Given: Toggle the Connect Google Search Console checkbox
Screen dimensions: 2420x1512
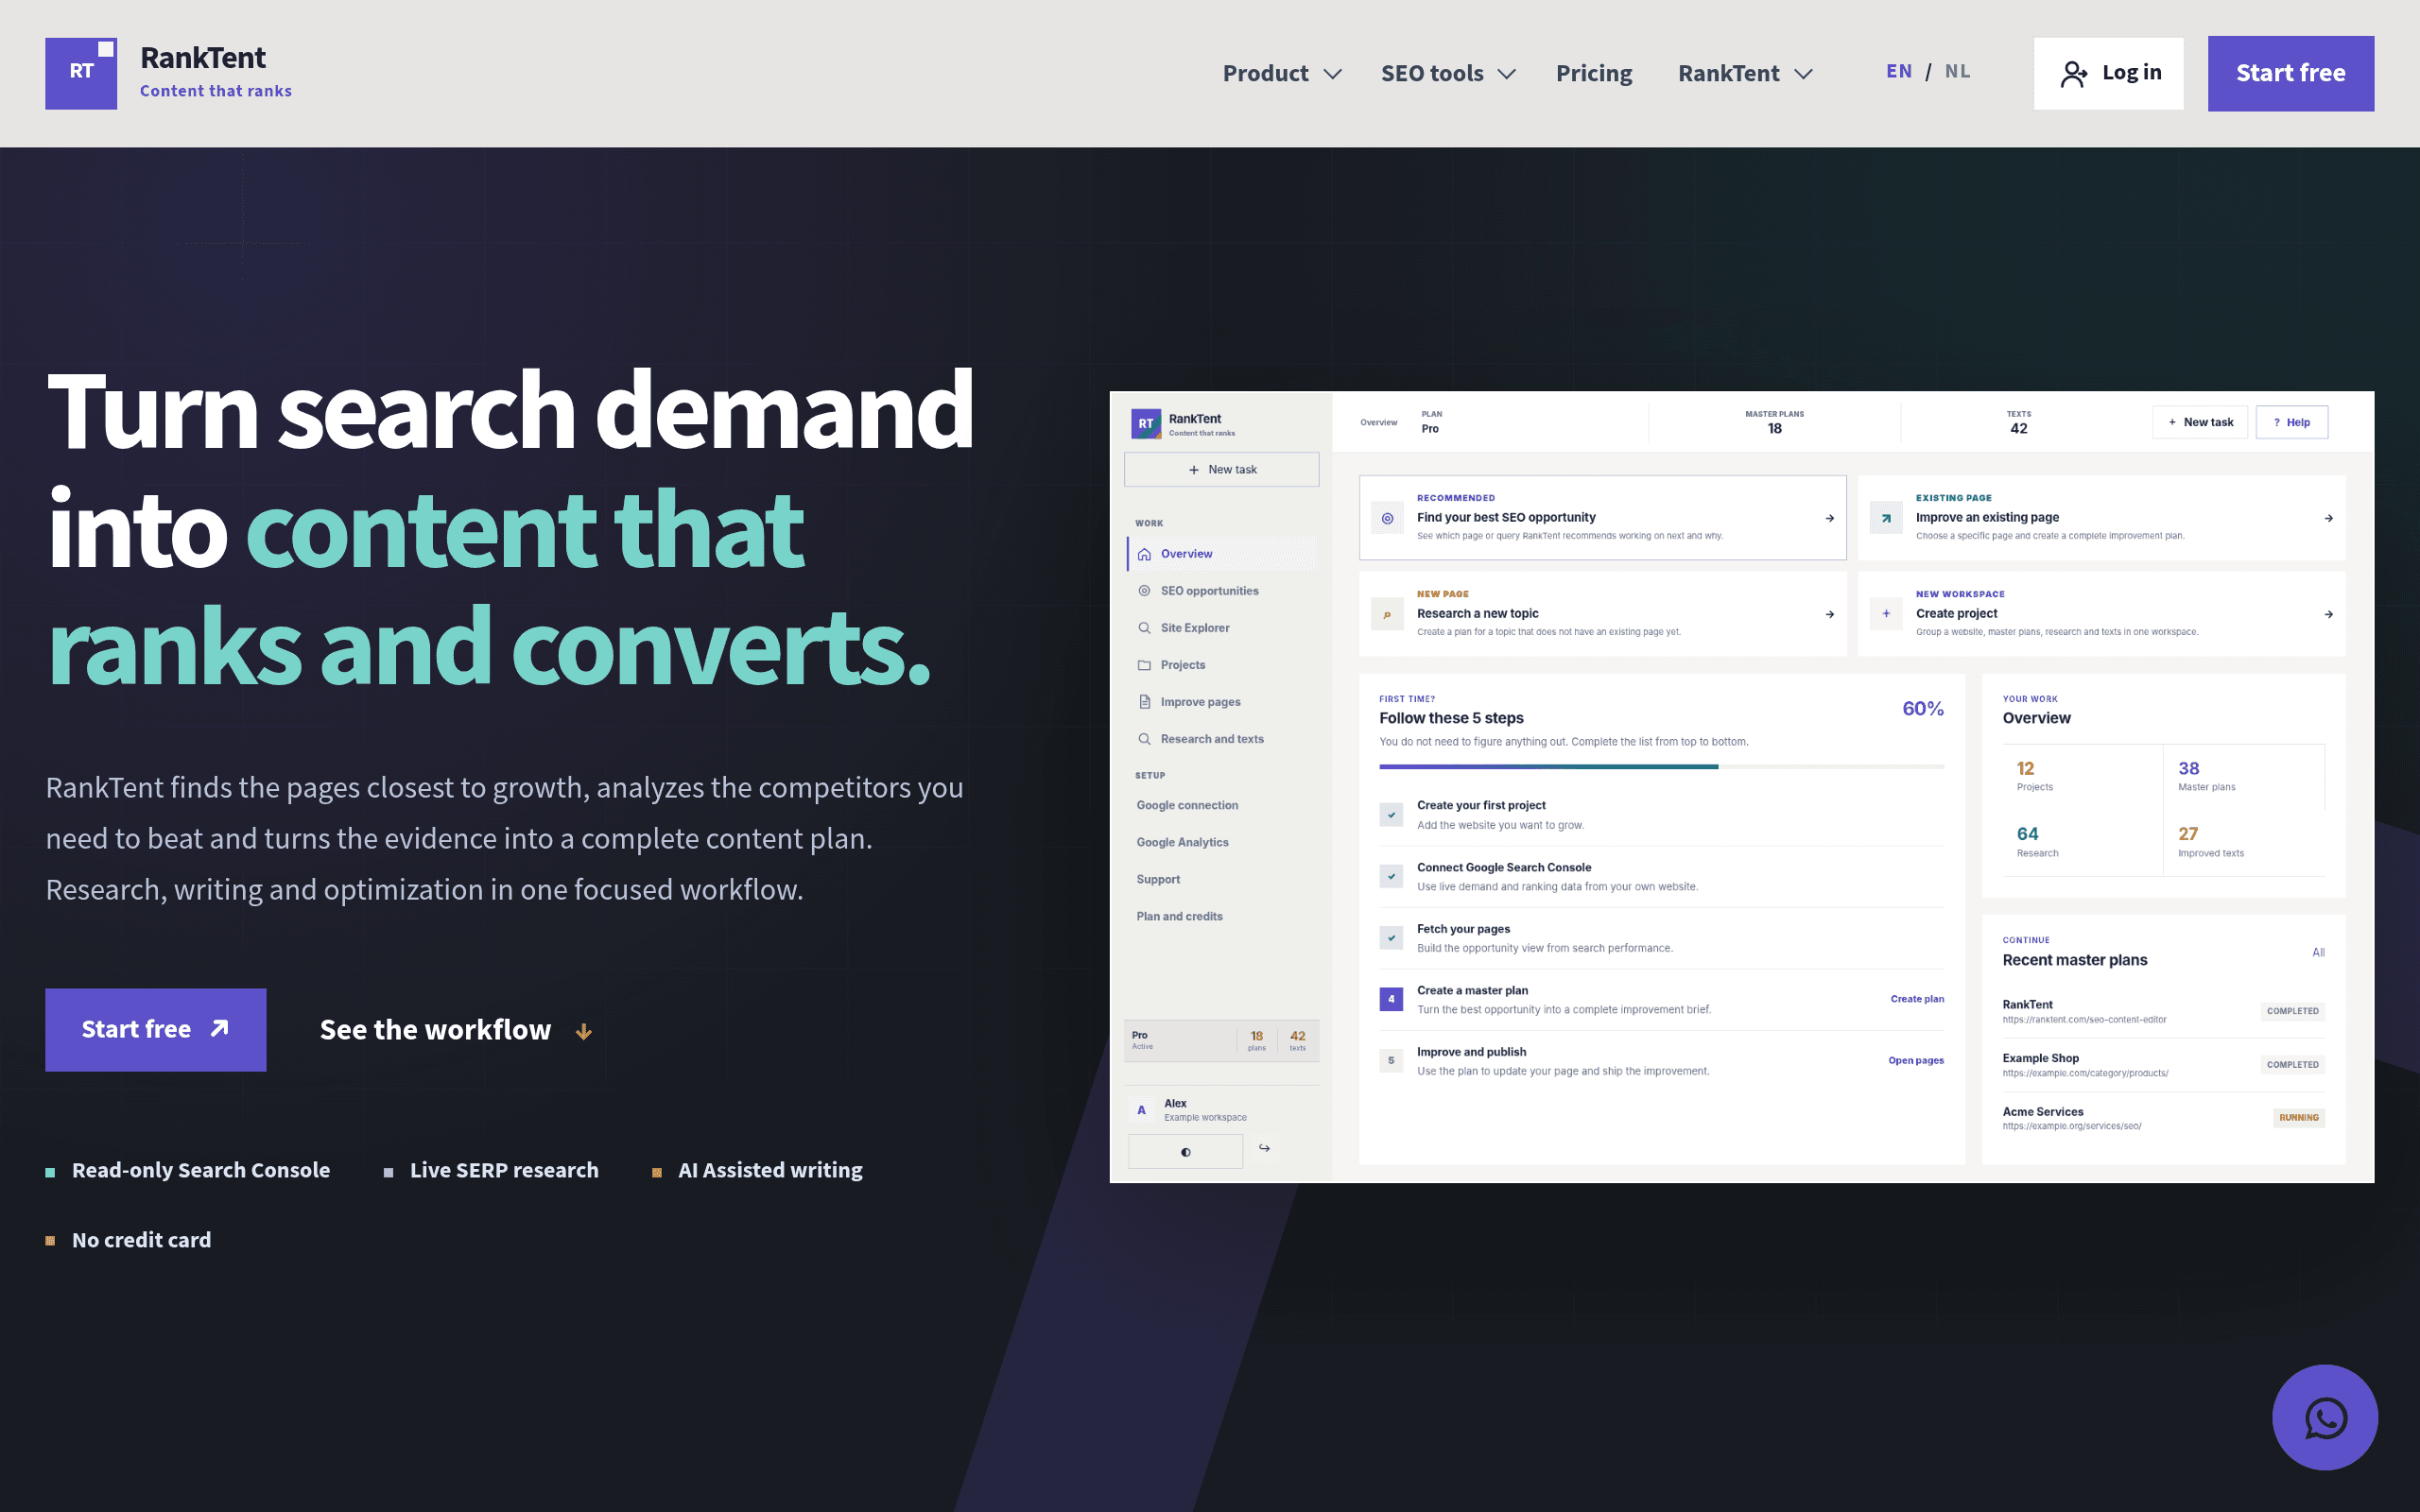Looking at the screenshot, I should point(1391,876).
